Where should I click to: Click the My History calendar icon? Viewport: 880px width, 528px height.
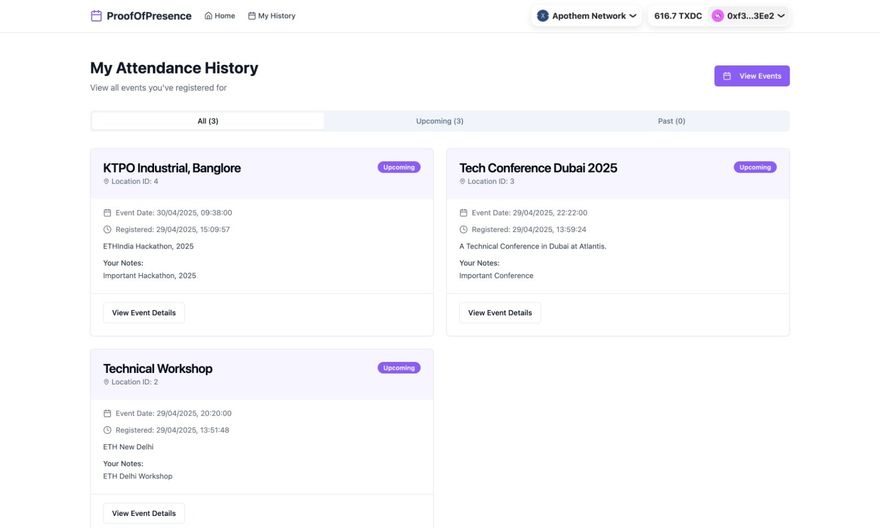[252, 16]
